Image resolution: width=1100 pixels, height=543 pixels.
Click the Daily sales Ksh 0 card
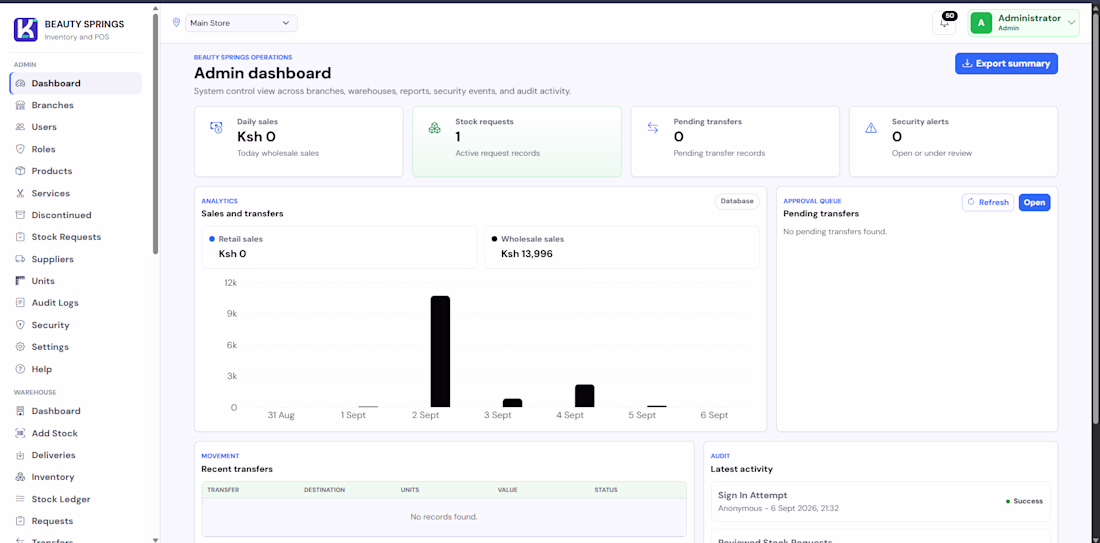299,141
